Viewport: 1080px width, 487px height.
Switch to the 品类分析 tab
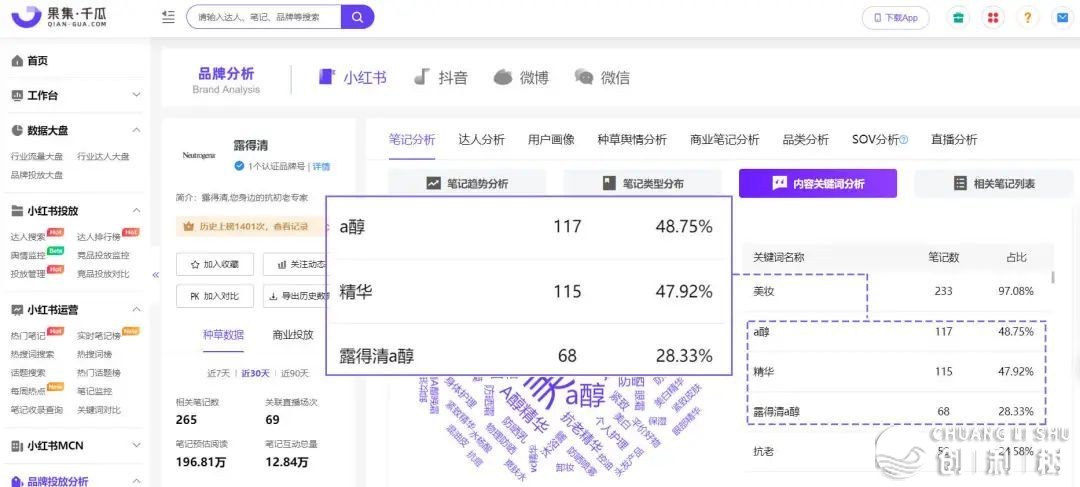[806, 140]
